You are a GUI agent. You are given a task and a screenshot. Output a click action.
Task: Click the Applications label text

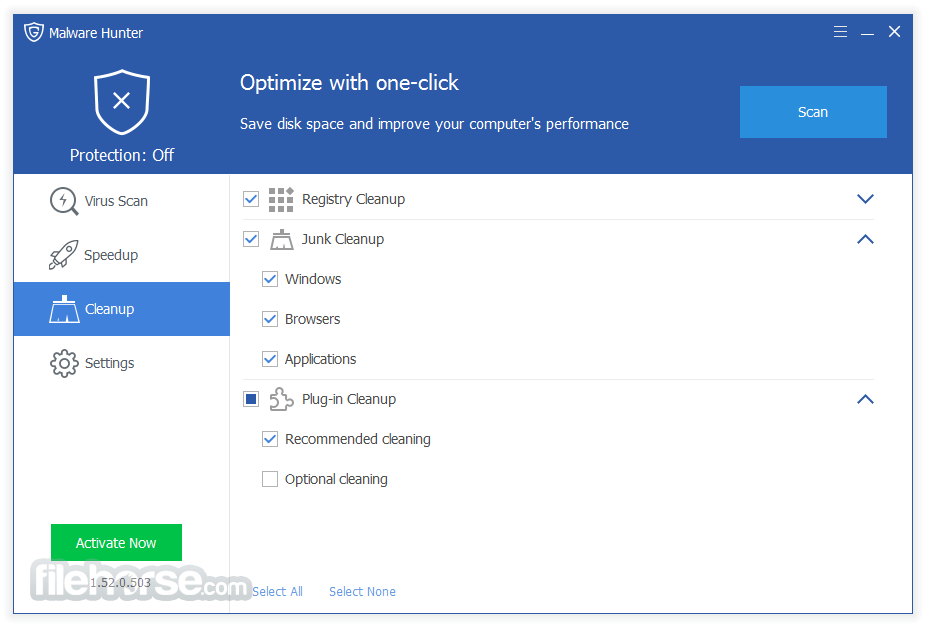point(320,359)
